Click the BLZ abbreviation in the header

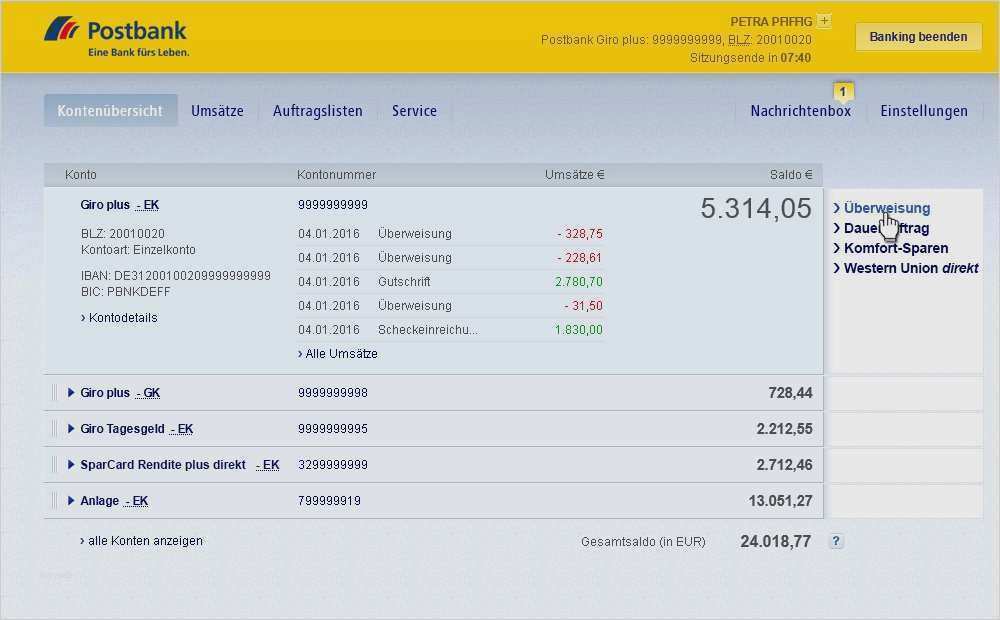[x=739, y=40]
